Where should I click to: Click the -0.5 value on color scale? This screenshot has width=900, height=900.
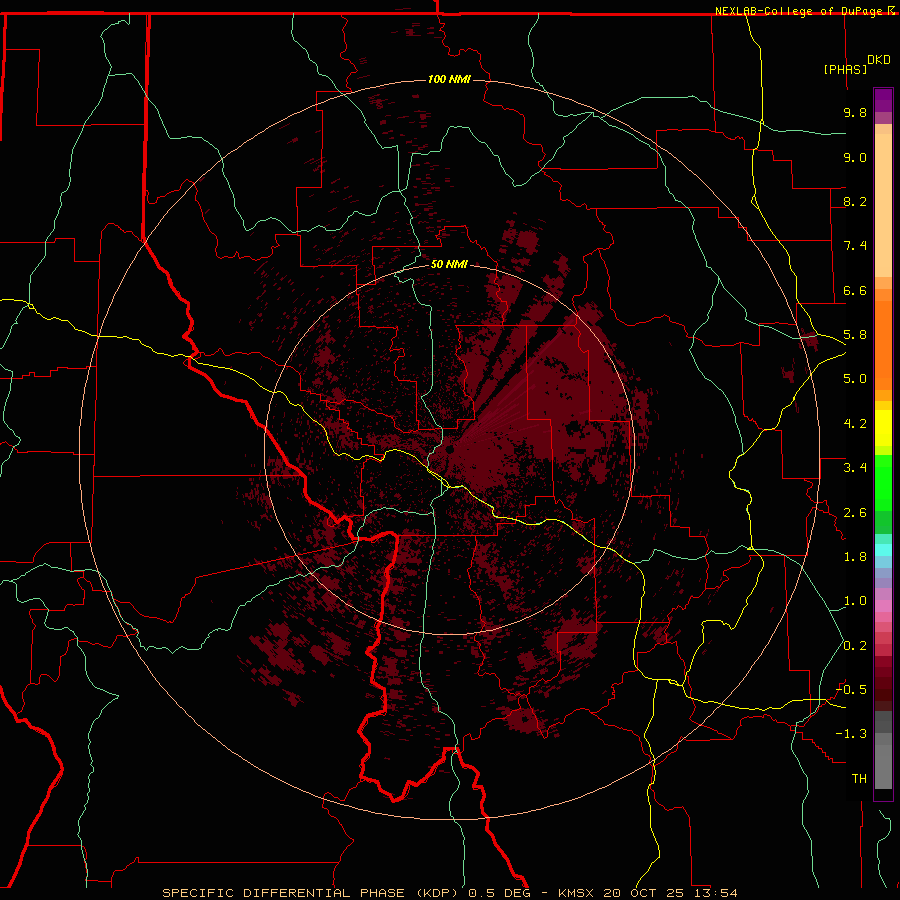point(851,690)
